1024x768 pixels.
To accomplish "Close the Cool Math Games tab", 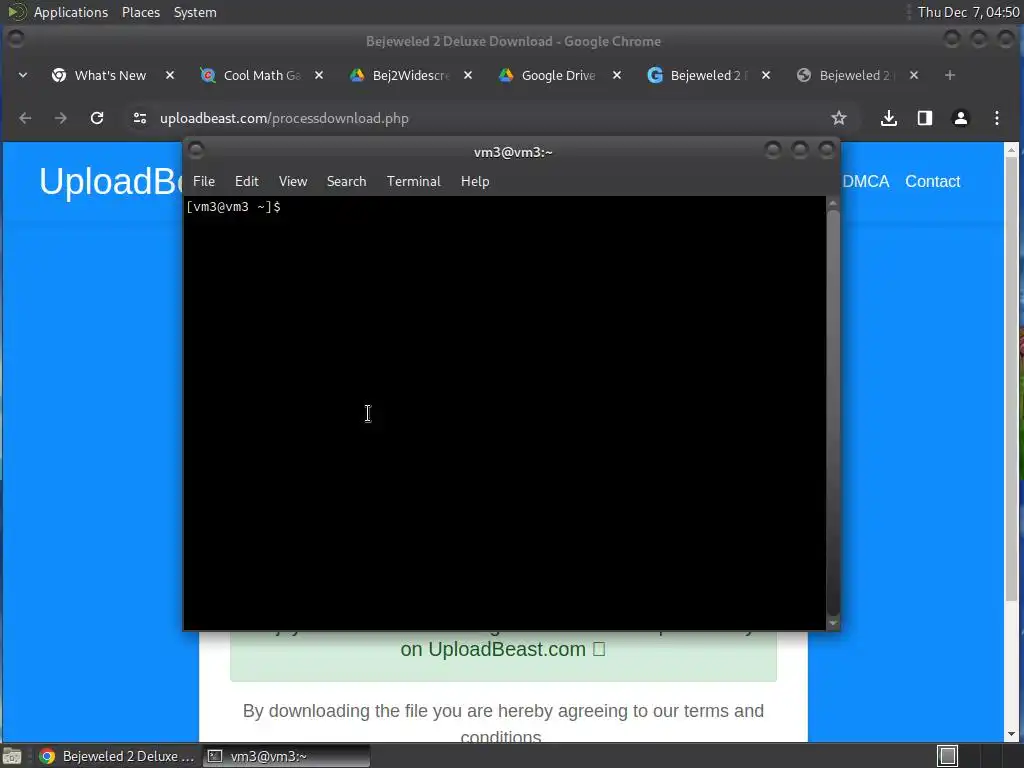I will pyautogui.click(x=319, y=75).
